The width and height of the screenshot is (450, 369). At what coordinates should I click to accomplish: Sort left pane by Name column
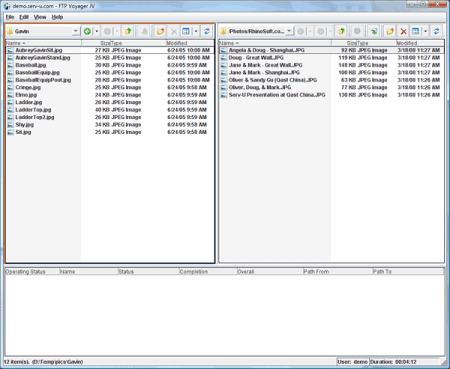point(43,43)
